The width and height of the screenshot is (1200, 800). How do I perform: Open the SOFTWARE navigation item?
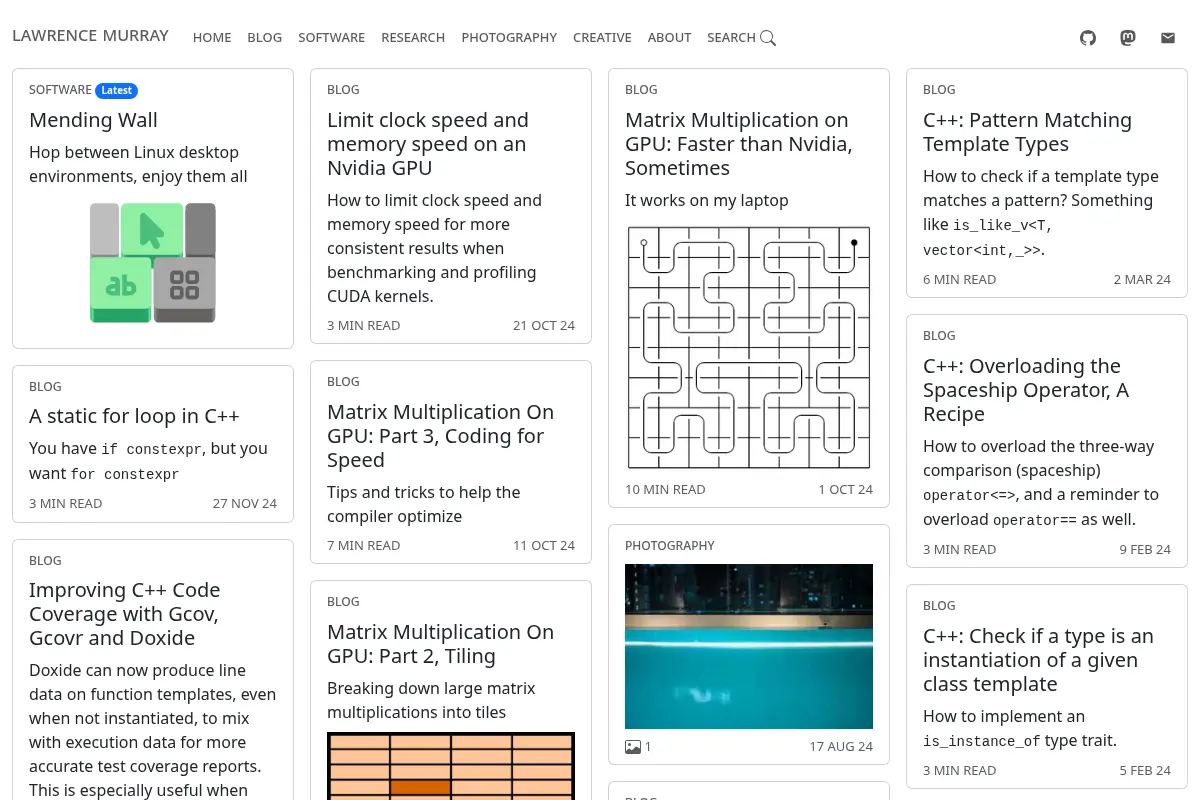pyautogui.click(x=331, y=38)
